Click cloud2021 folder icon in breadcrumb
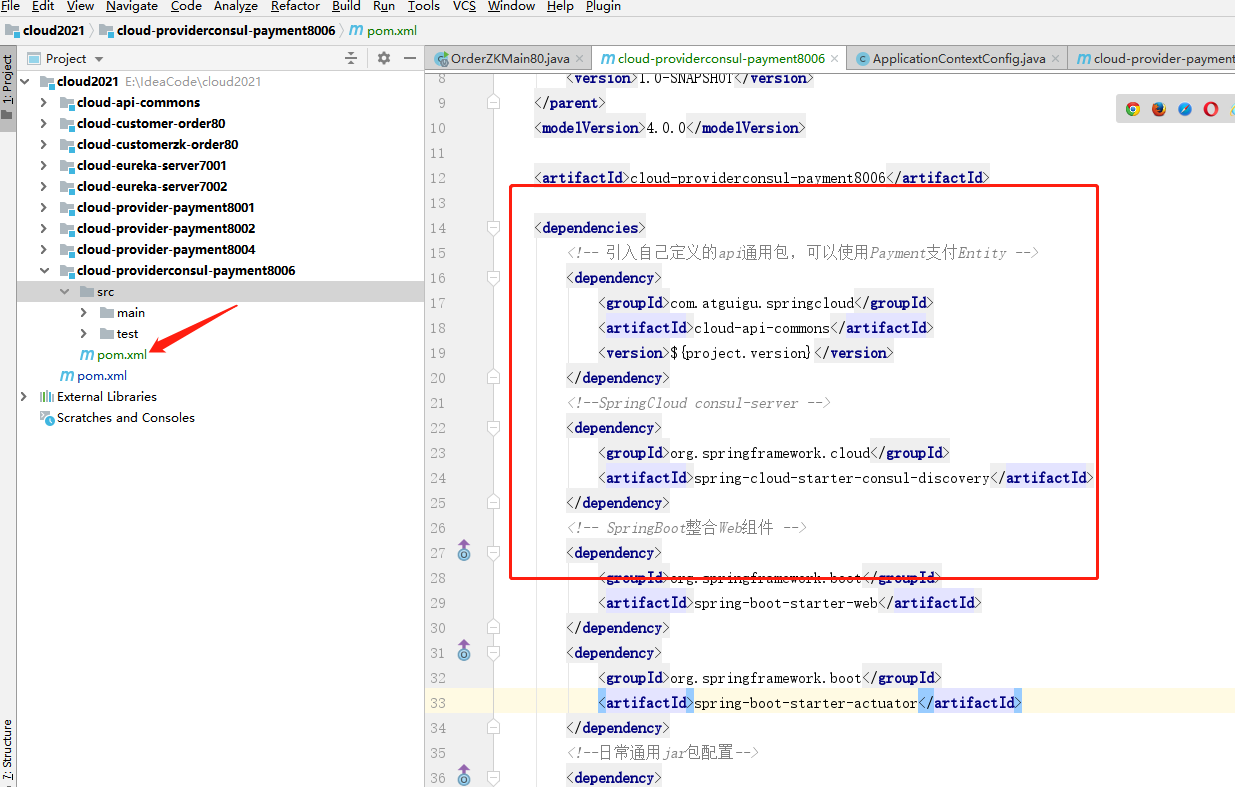The width and height of the screenshot is (1235, 787). [x=12, y=31]
